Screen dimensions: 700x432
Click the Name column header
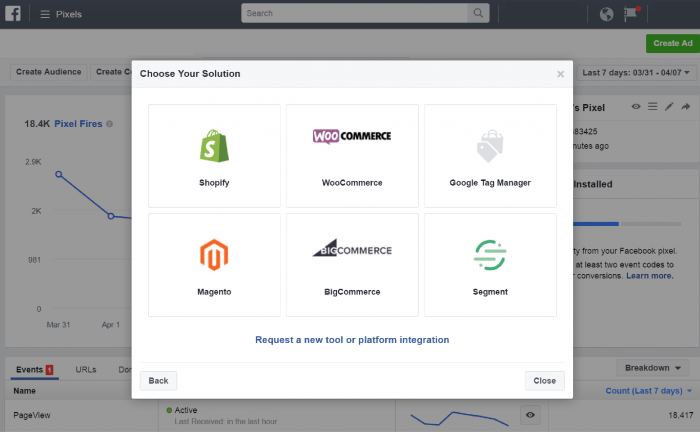pos(24,391)
